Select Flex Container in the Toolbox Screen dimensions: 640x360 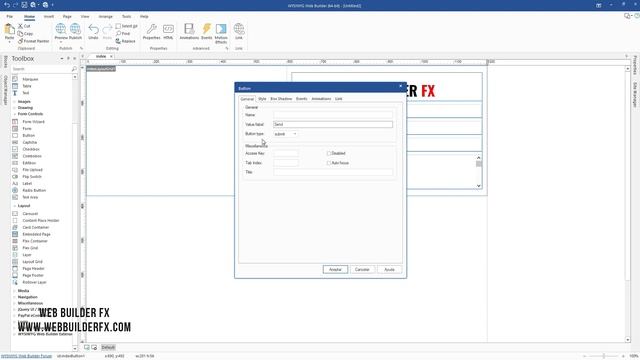[35, 241]
